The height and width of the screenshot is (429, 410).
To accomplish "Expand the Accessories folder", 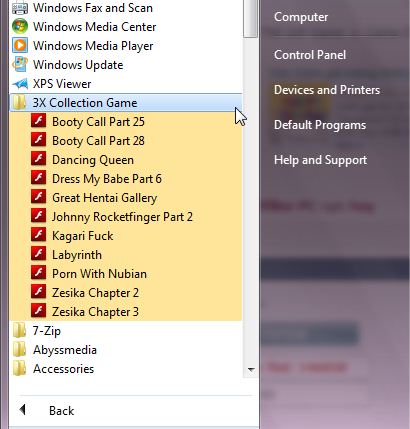I will [x=126, y=369].
